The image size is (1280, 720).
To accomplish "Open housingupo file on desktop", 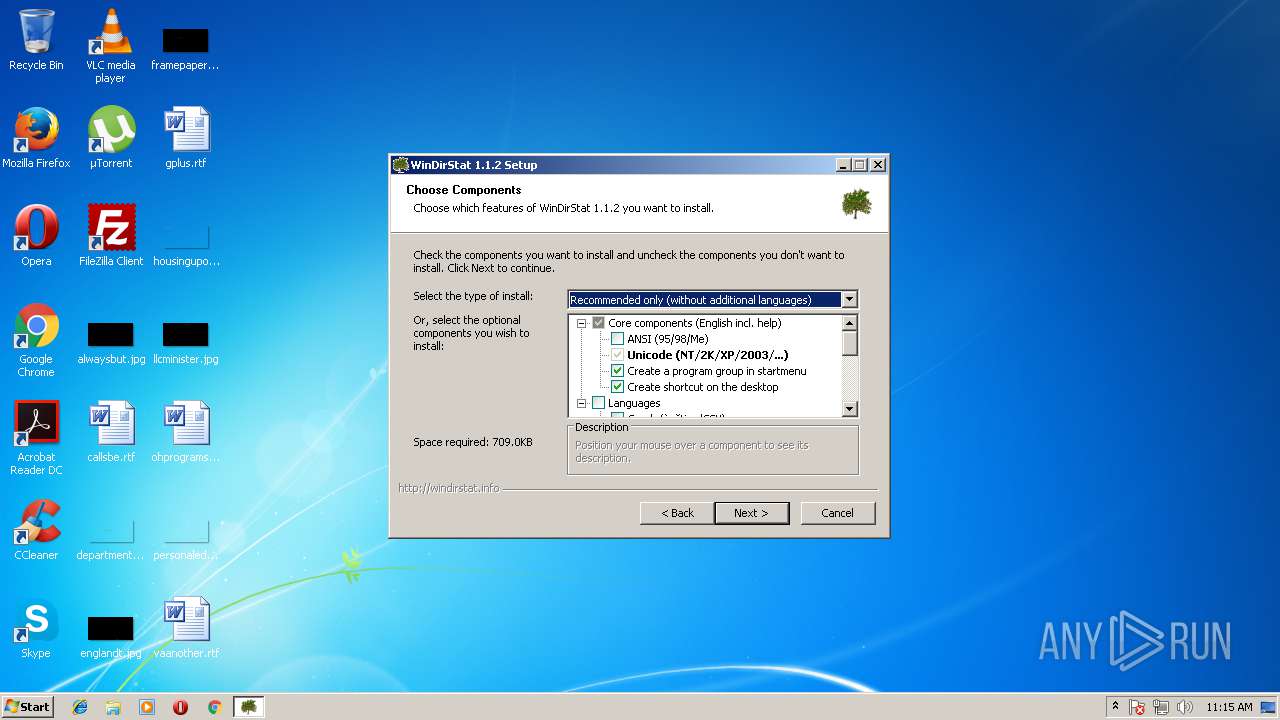I will point(186,246).
